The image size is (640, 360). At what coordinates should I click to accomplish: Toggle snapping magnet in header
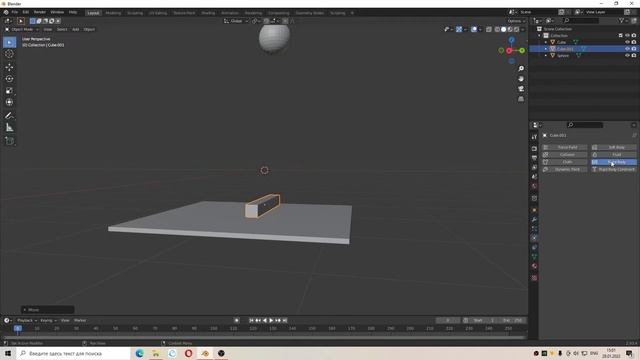(267, 21)
